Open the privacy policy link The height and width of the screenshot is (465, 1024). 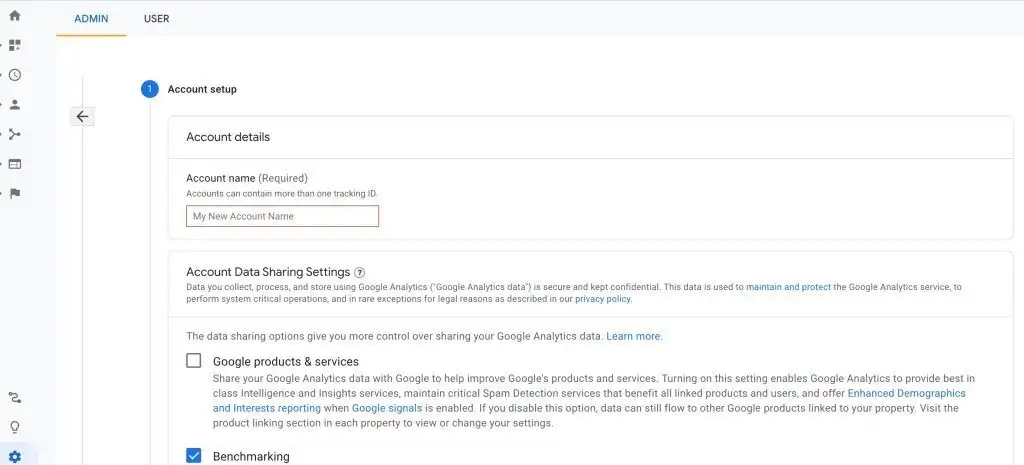click(603, 299)
